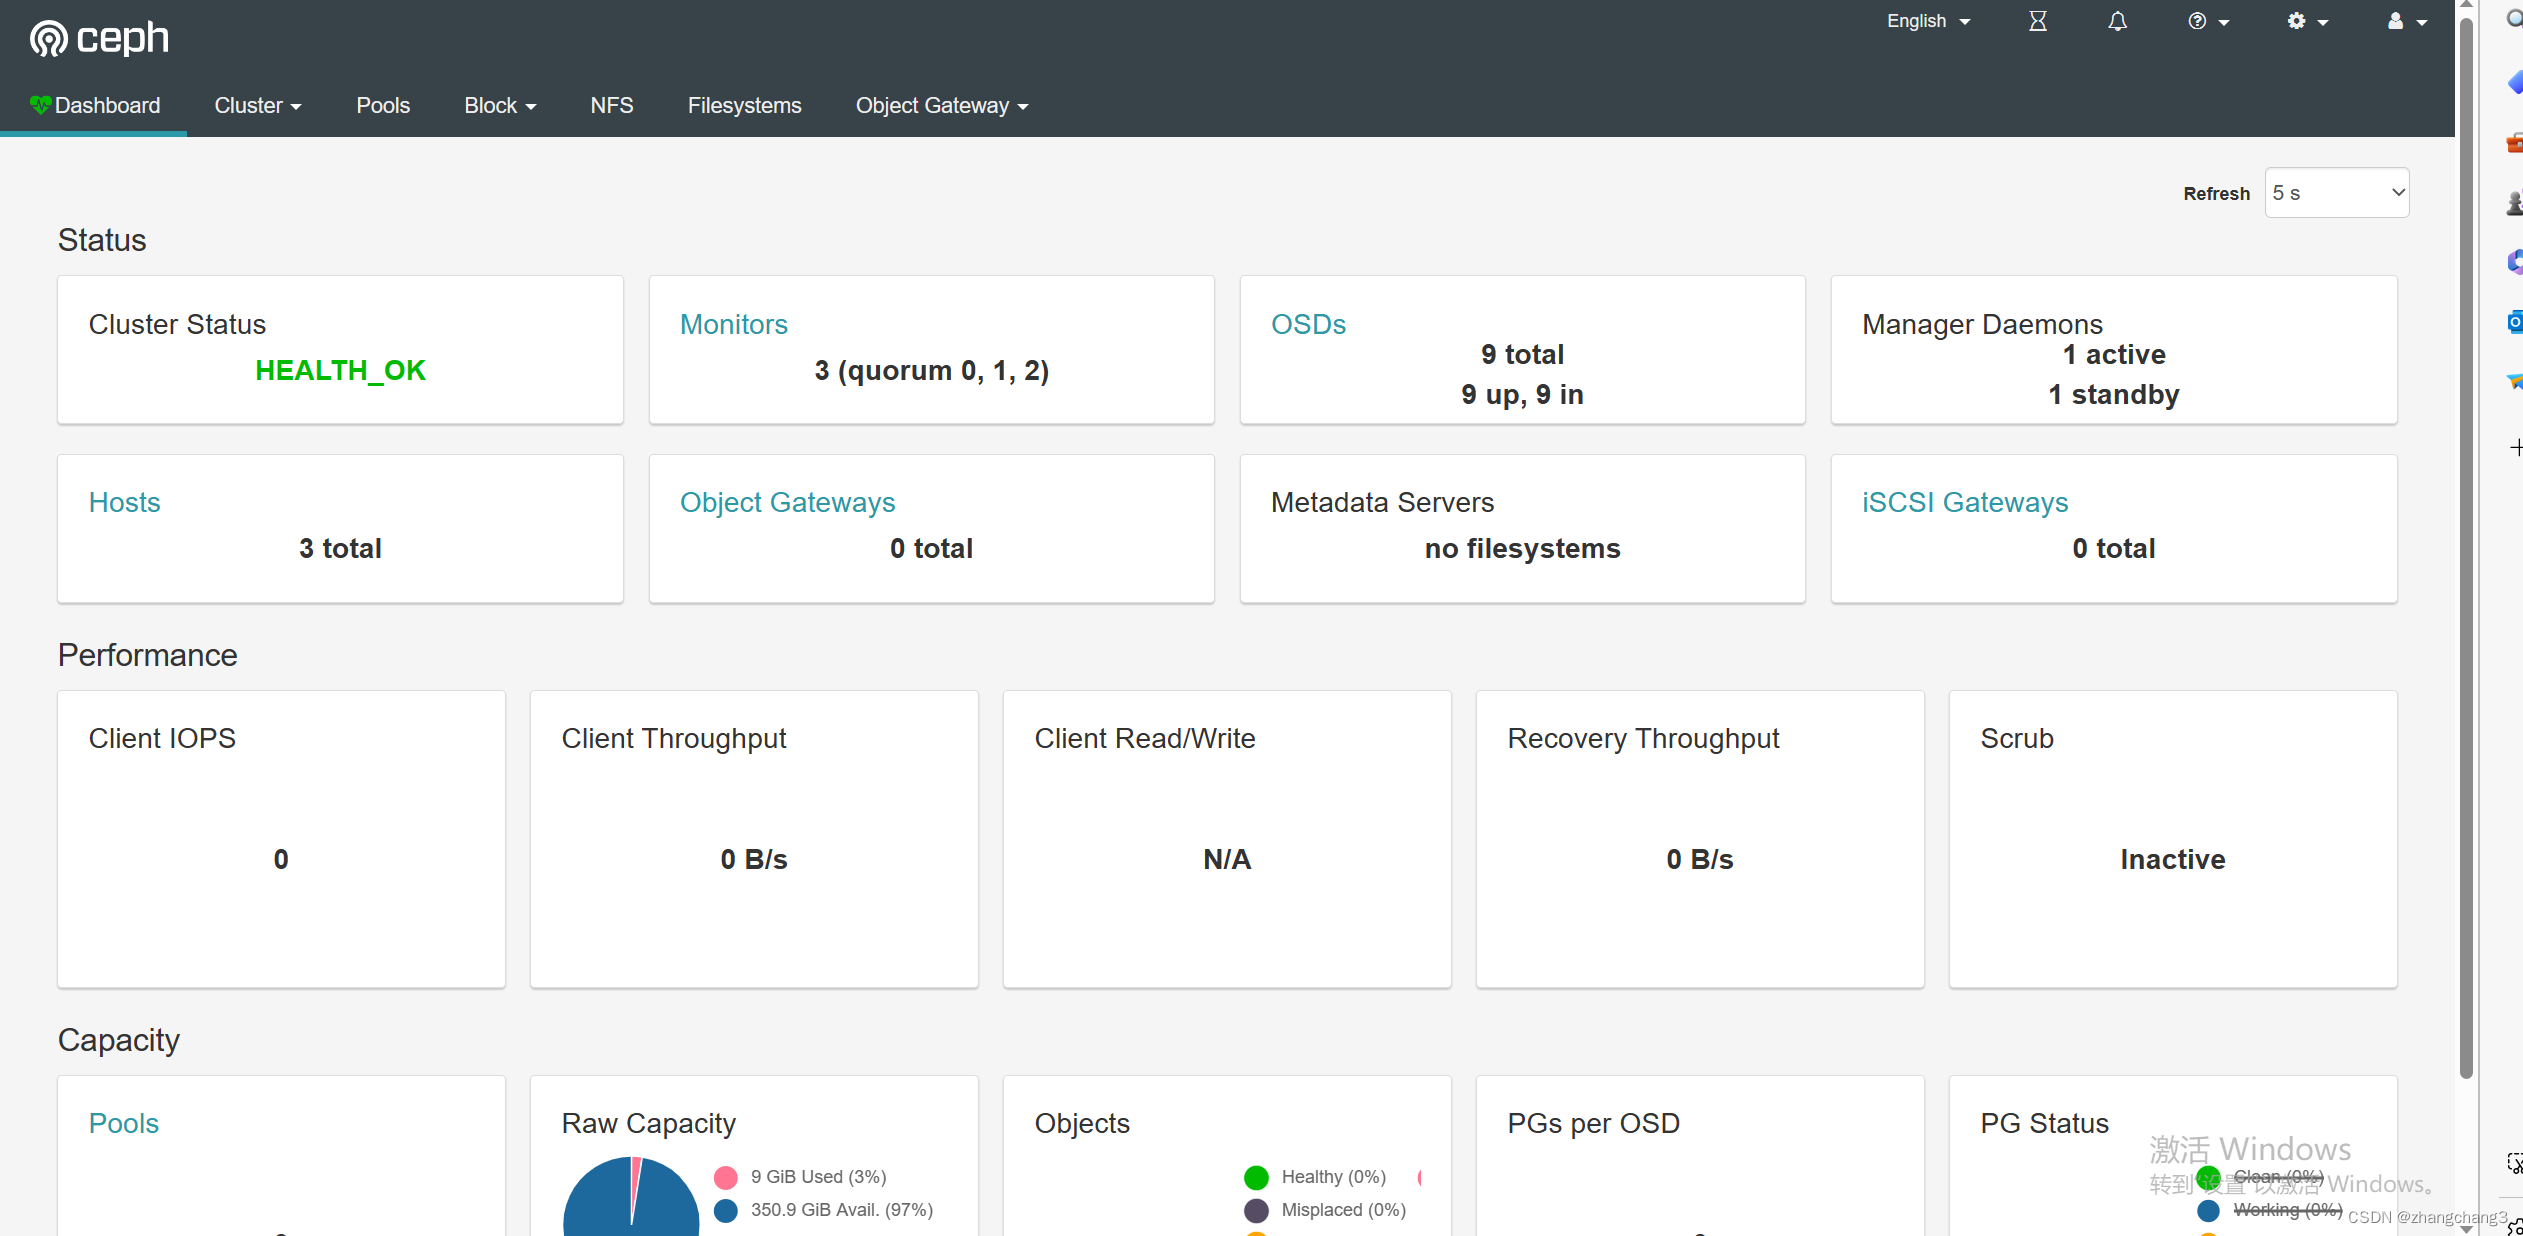Expand the Object Gateway menu

(x=941, y=105)
